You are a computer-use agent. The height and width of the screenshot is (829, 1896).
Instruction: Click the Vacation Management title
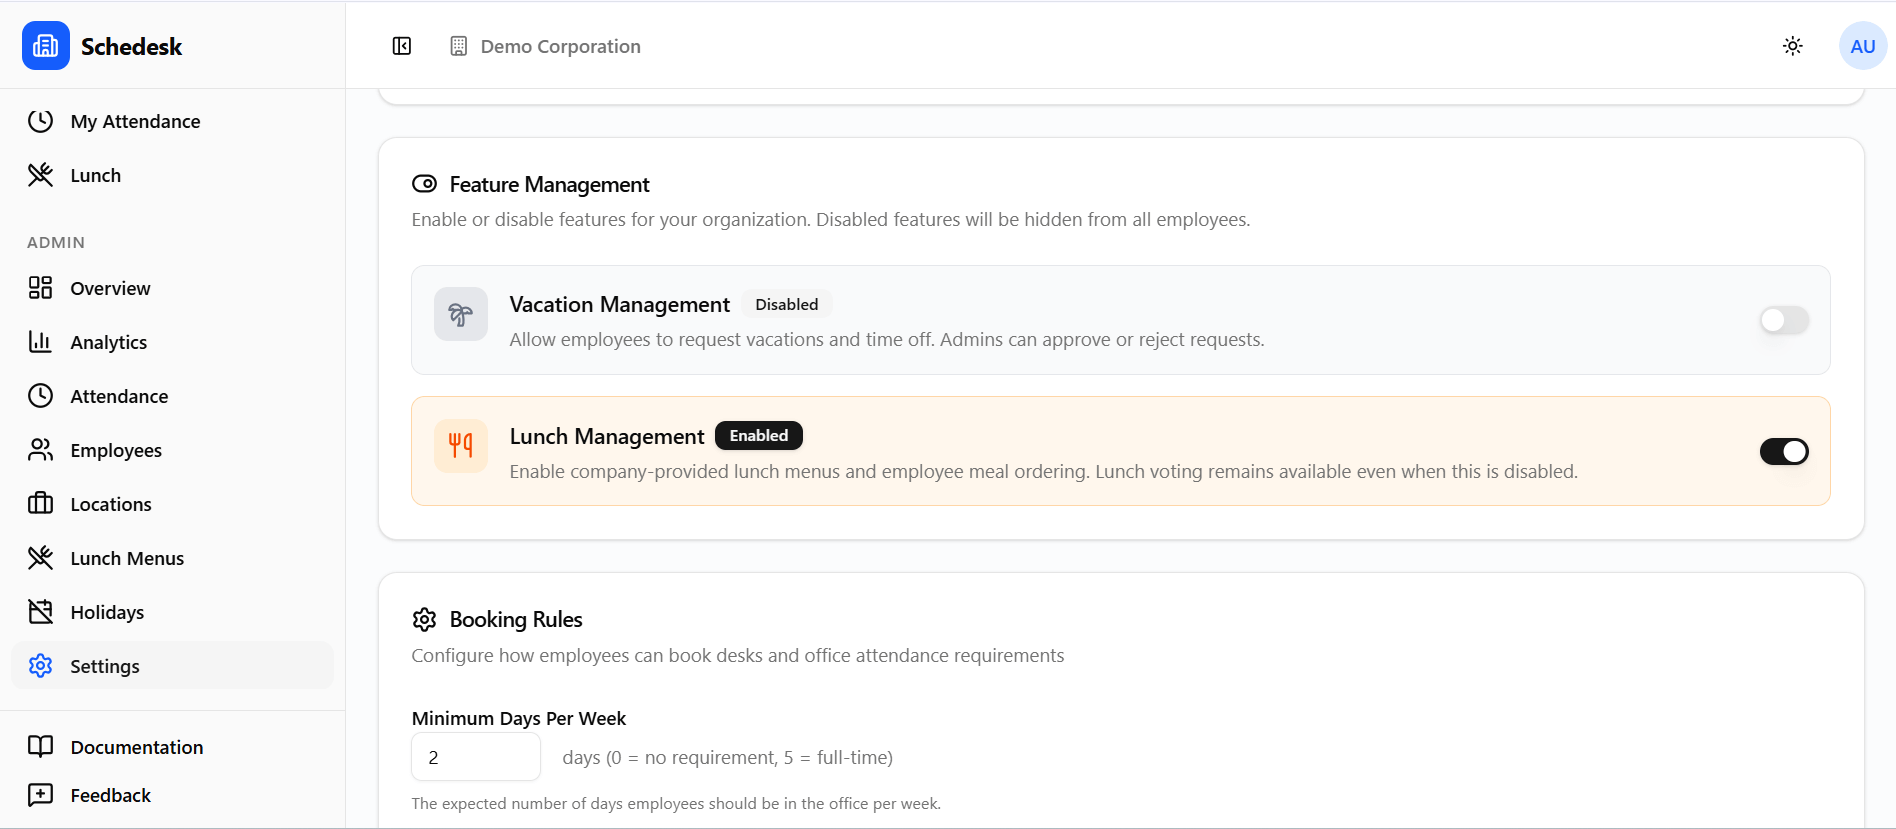(620, 305)
